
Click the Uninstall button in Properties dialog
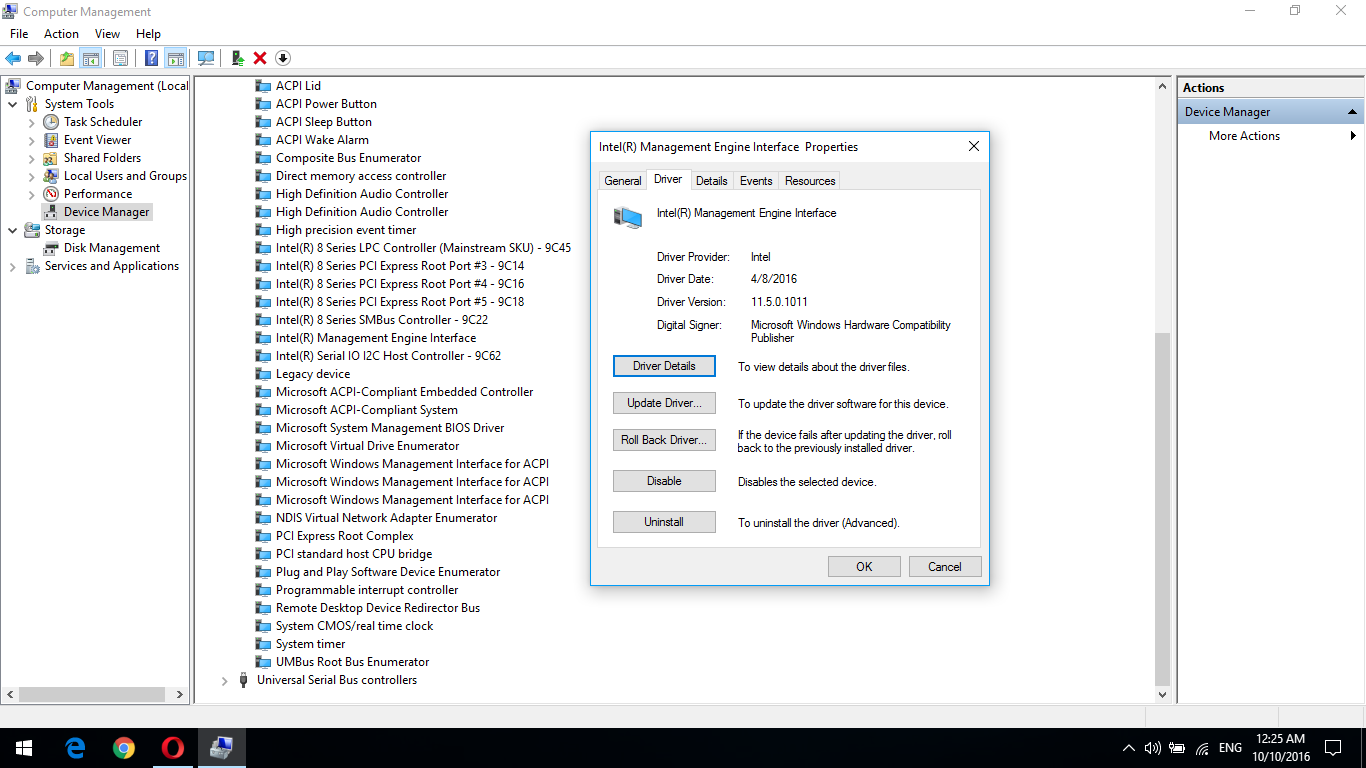[x=664, y=522]
